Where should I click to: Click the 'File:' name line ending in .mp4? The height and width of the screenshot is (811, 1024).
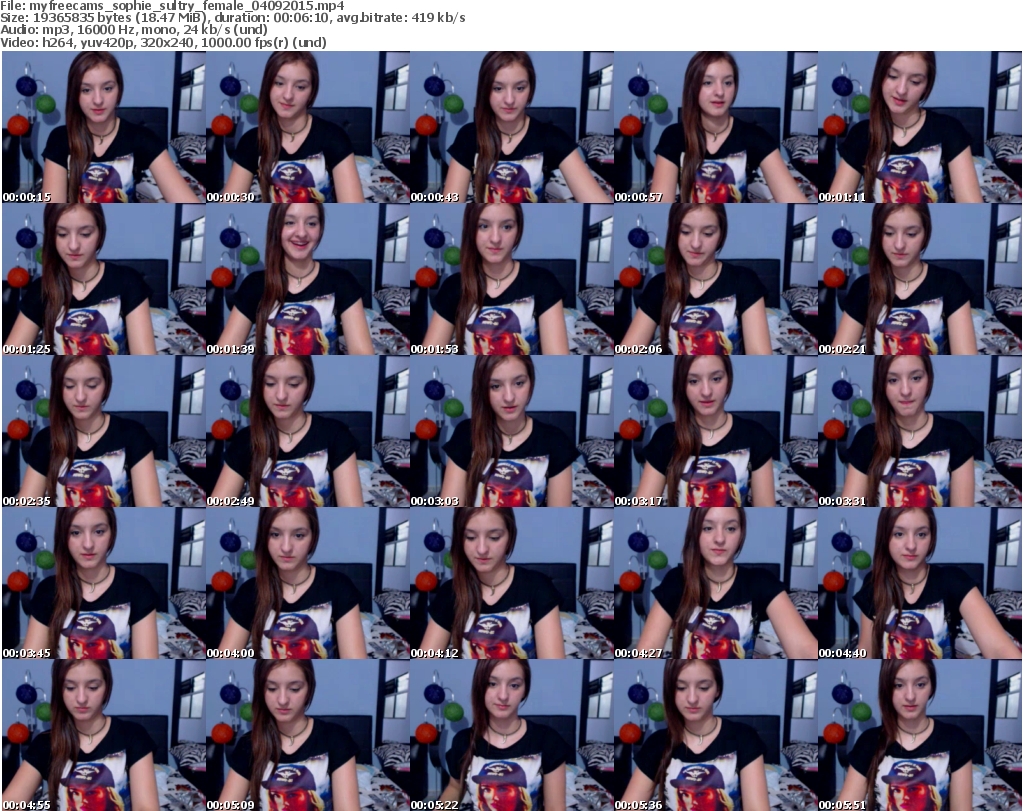(x=172, y=6)
